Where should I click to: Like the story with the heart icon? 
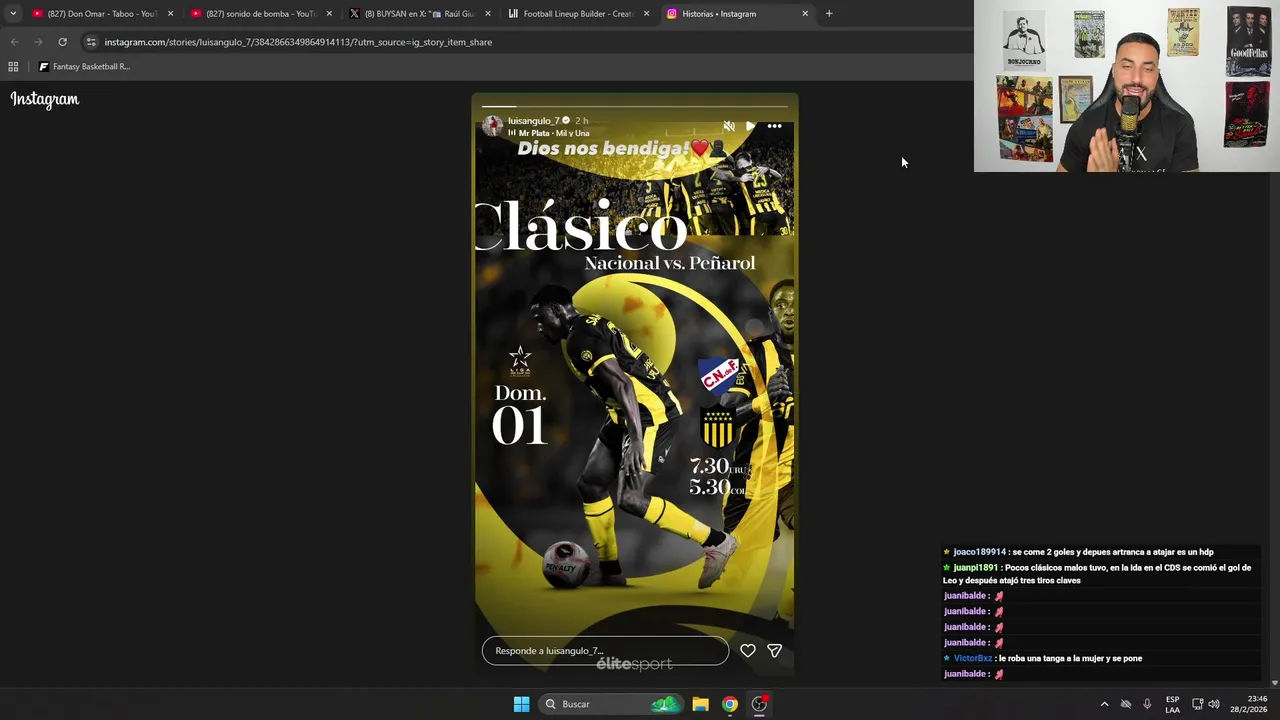(x=748, y=651)
